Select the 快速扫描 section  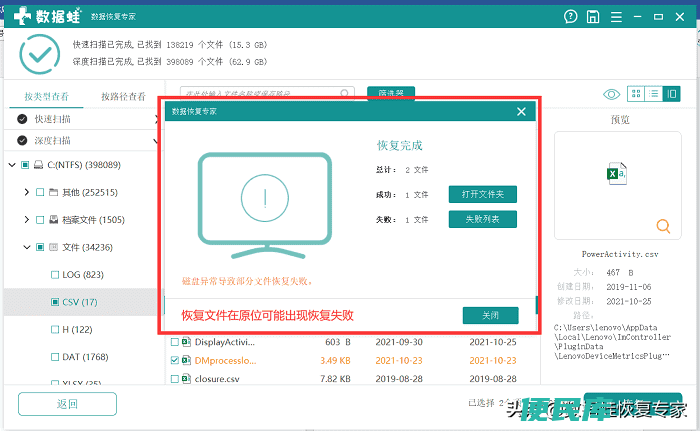pos(53,119)
